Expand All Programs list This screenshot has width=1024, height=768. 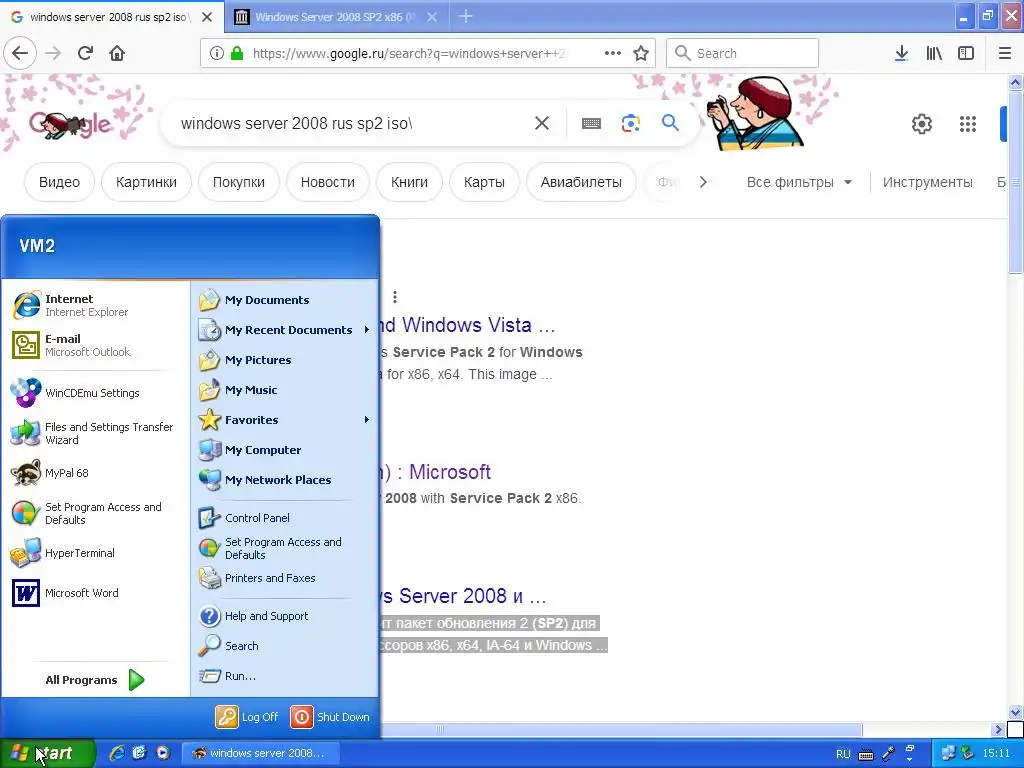click(95, 680)
